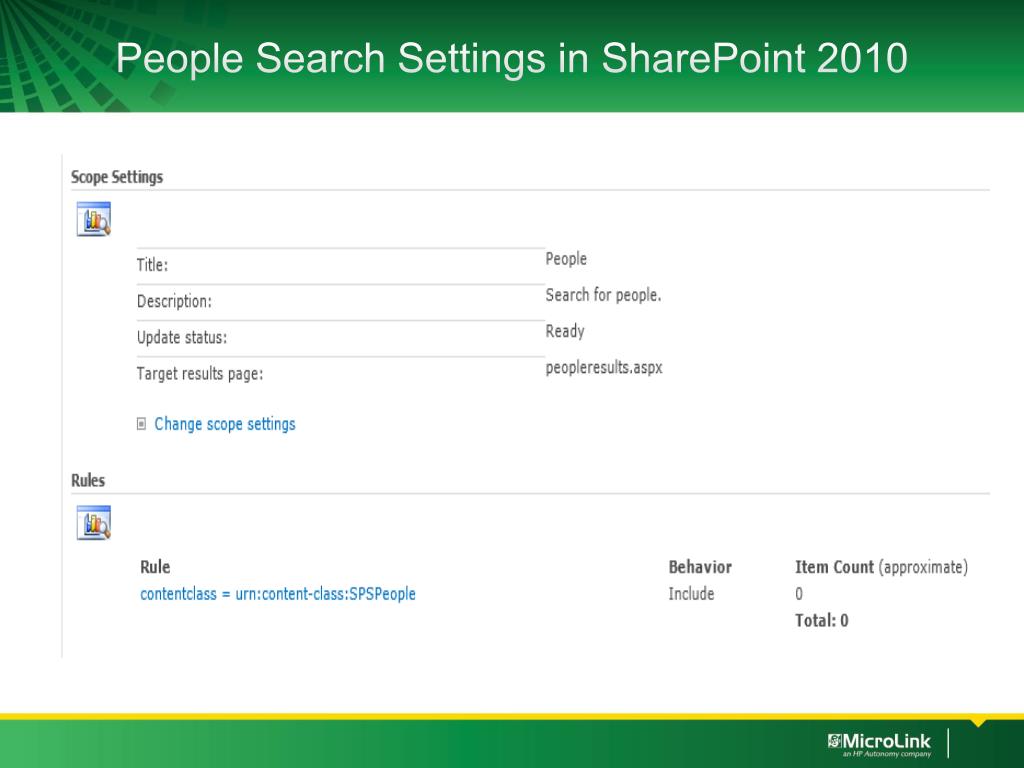Click the title value People
This screenshot has height=768, width=1024.
click(x=566, y=259)
